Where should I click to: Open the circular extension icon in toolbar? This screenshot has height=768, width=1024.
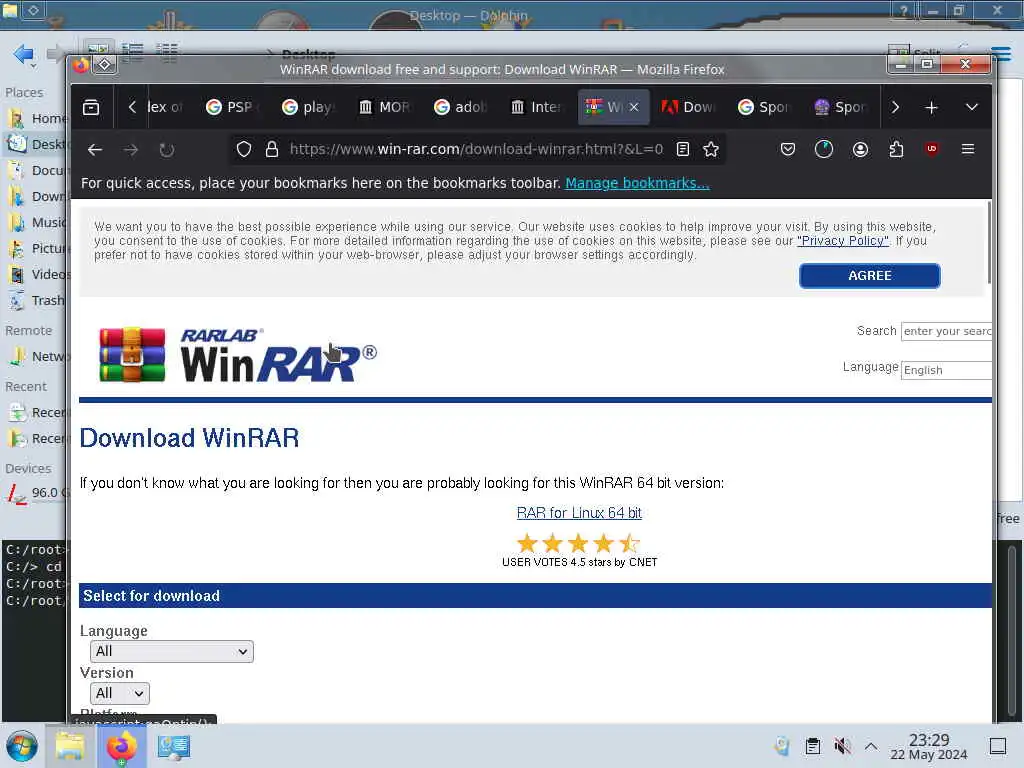click(x=824, y=150)
